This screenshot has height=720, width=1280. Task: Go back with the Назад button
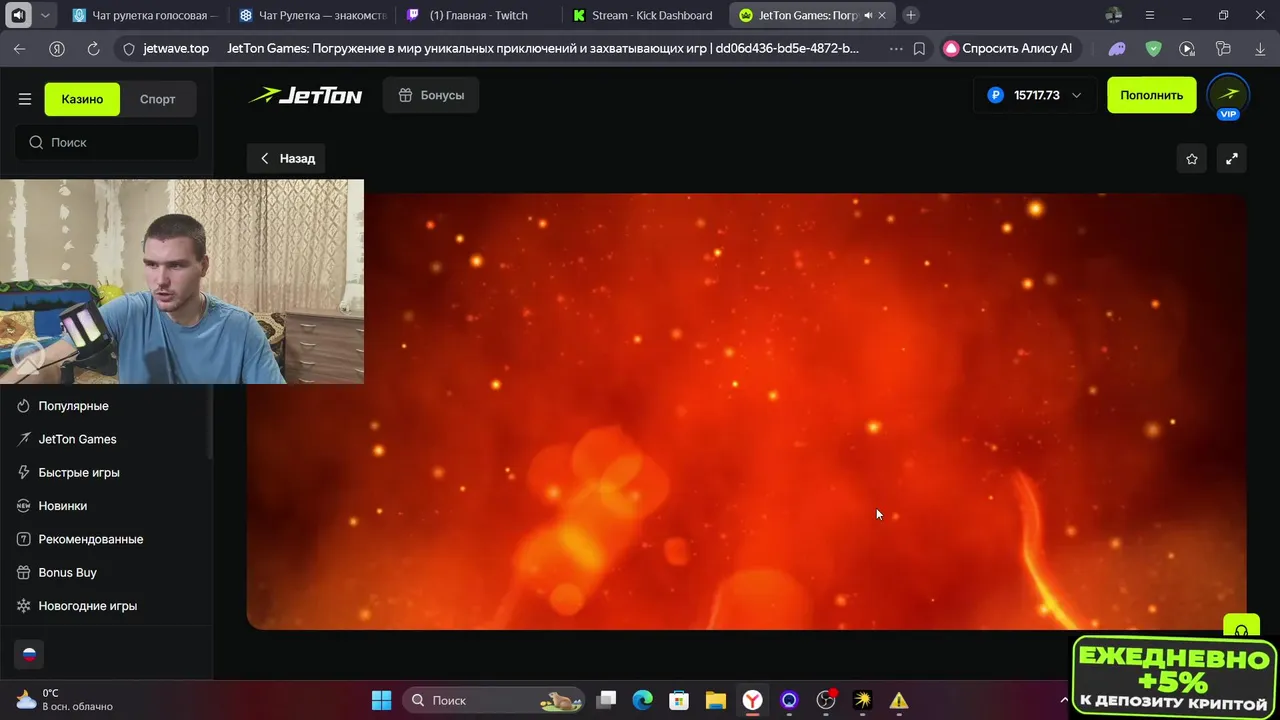[x=287, y=158]
